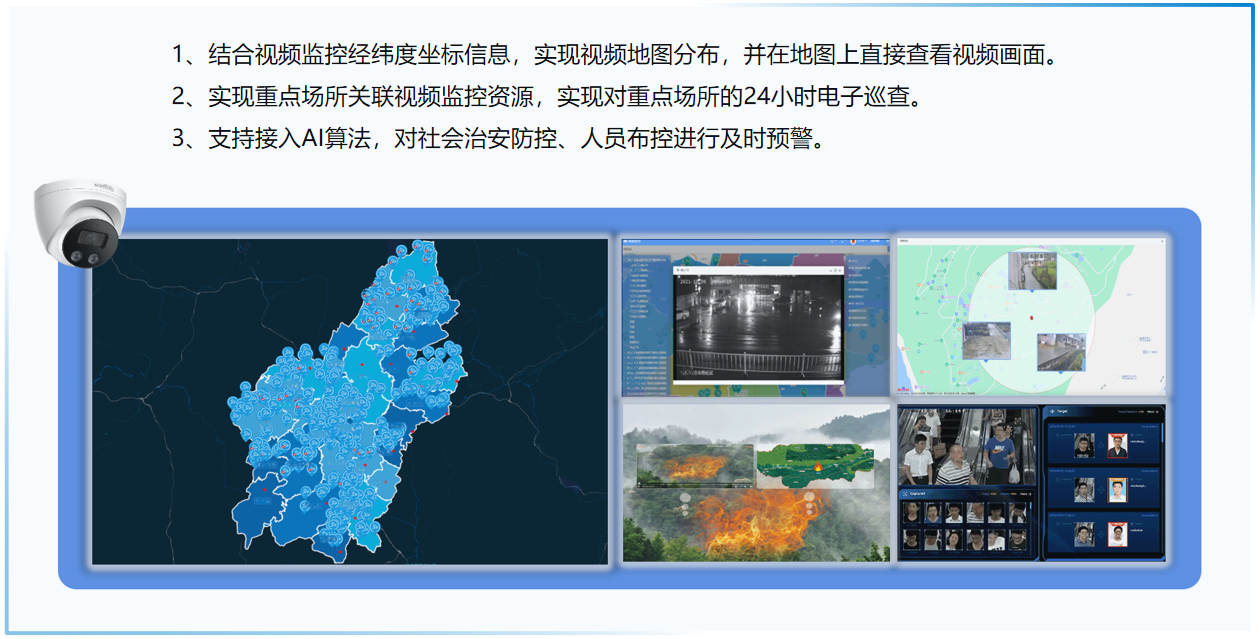This screenshot has width=1260, height=639.
Task: Open the night street surveillance video screenshot
Action: point(755,318)
